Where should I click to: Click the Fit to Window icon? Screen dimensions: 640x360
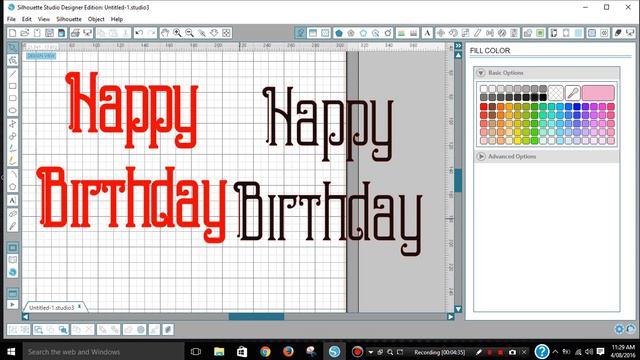click(227, 33)
